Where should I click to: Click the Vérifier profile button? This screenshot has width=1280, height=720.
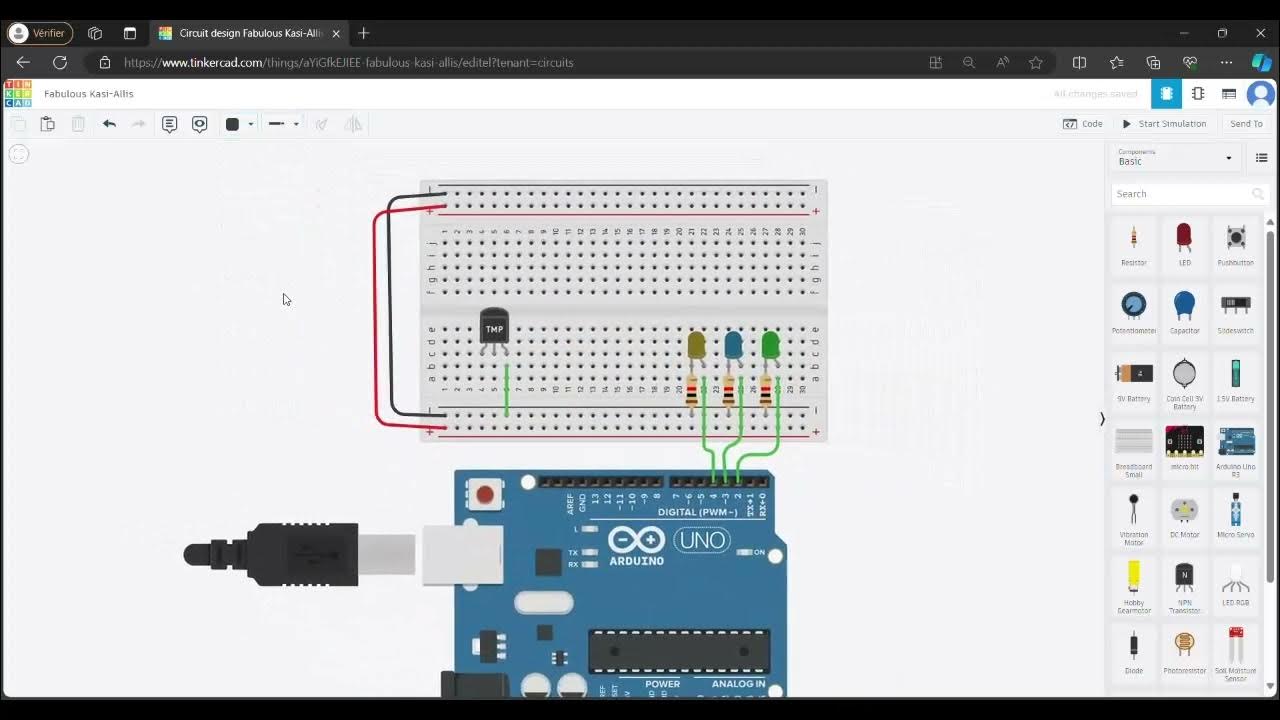(x=39, y=33)
